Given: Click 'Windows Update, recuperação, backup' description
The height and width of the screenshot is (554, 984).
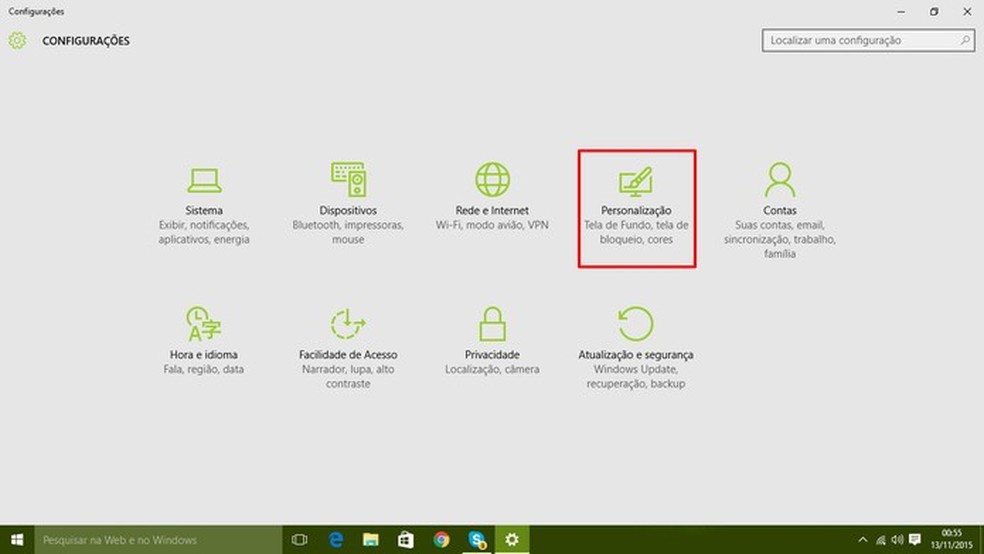Looking at the screenshot, I should [x=636, y=376].
